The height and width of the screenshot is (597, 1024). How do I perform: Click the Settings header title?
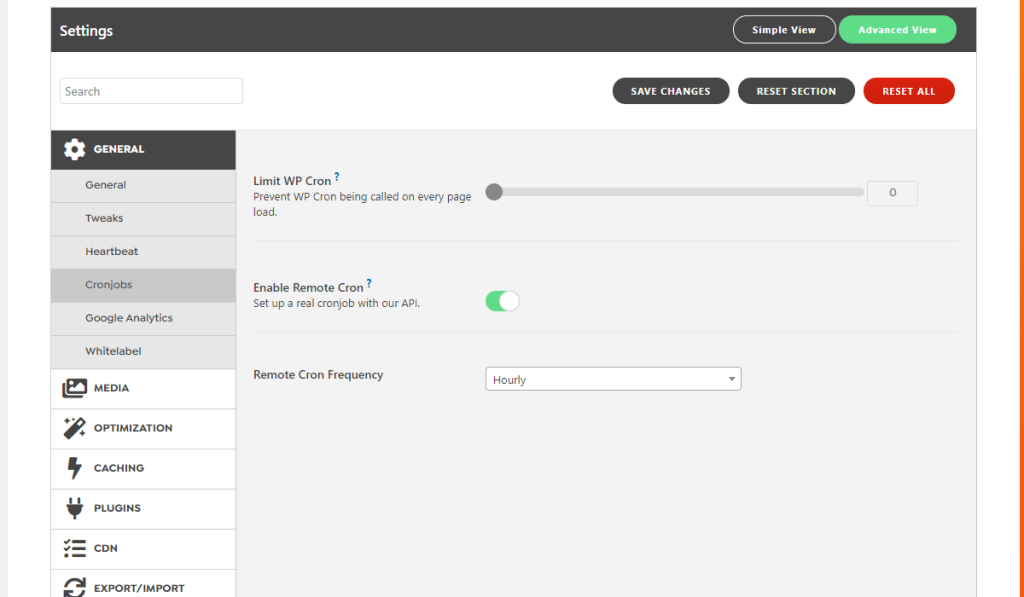pyautogui.click(x=86, y=31)
